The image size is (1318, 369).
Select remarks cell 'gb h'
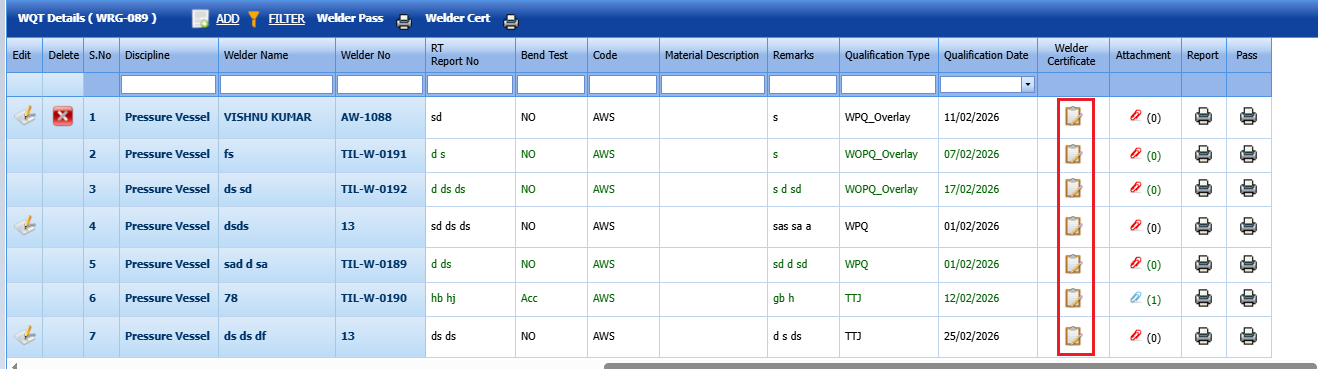784,298
